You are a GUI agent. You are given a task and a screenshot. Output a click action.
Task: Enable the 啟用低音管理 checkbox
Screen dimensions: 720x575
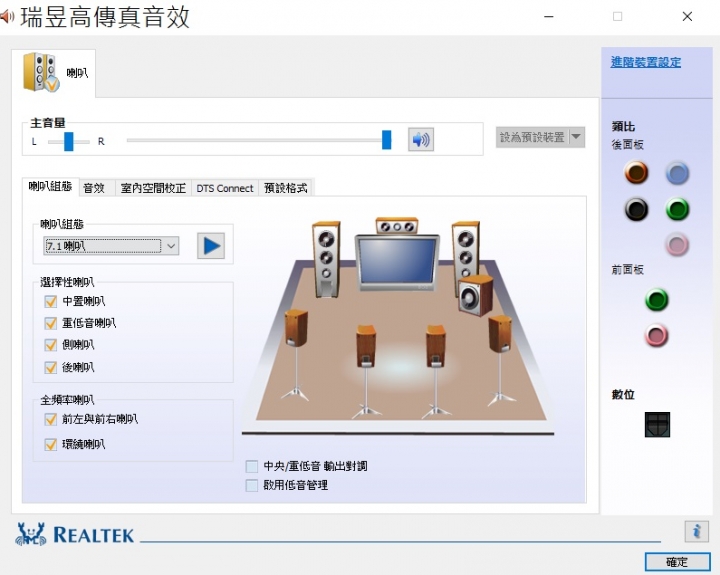coord(252,485)
